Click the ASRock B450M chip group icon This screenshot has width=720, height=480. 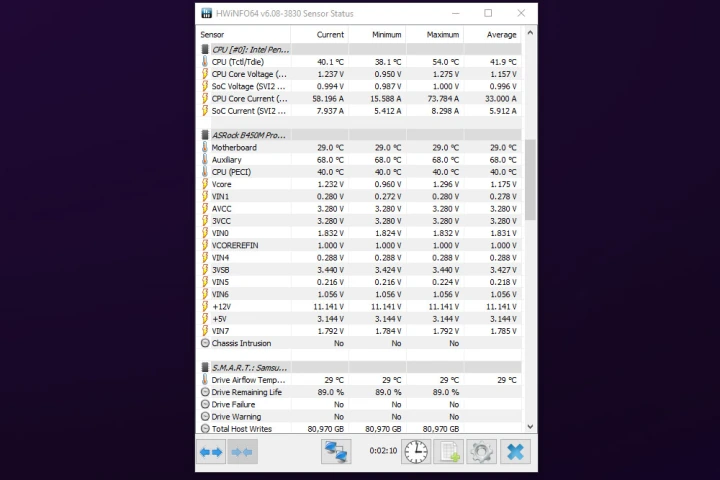point(205,135)
